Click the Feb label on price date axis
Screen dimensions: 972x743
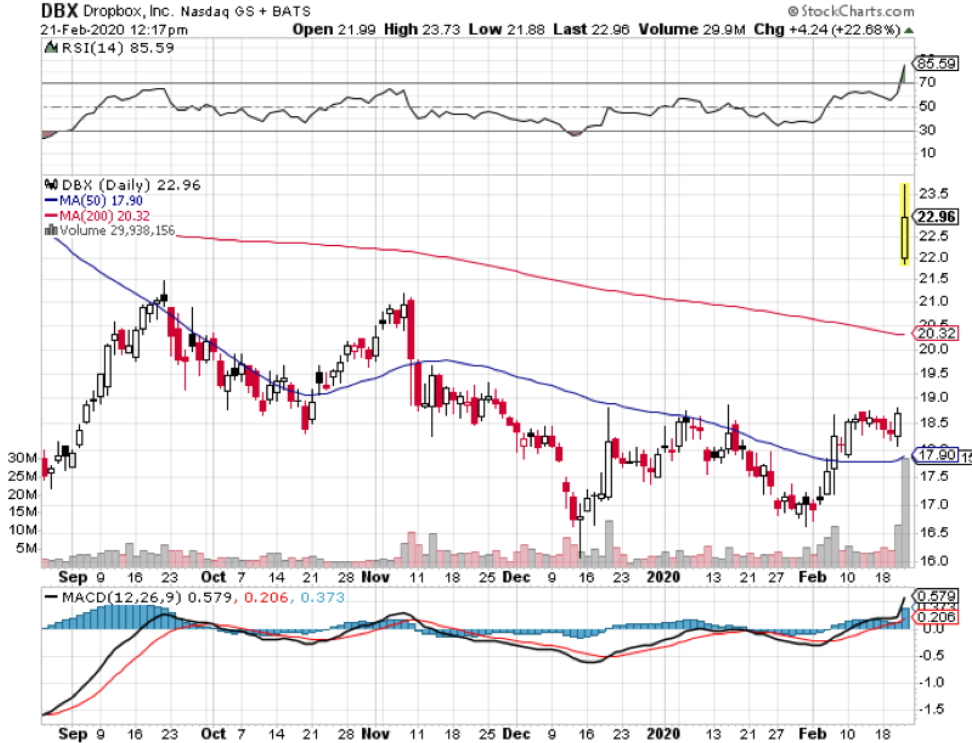813,578
